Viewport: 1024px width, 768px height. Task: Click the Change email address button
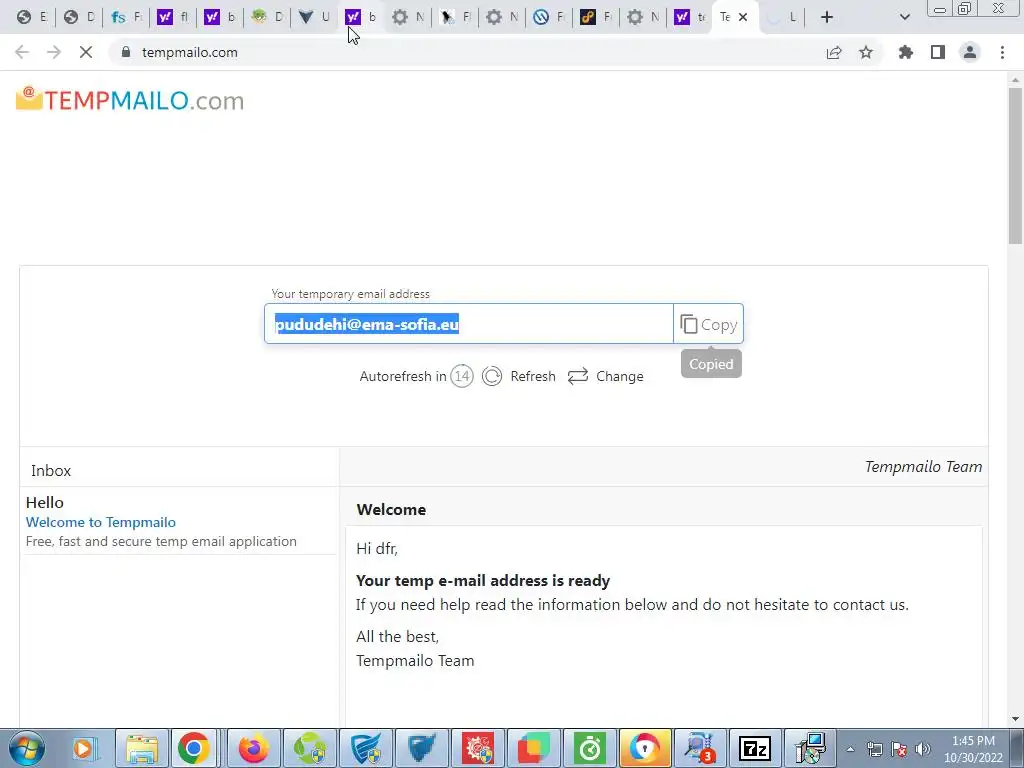click(x=605, y=376)
